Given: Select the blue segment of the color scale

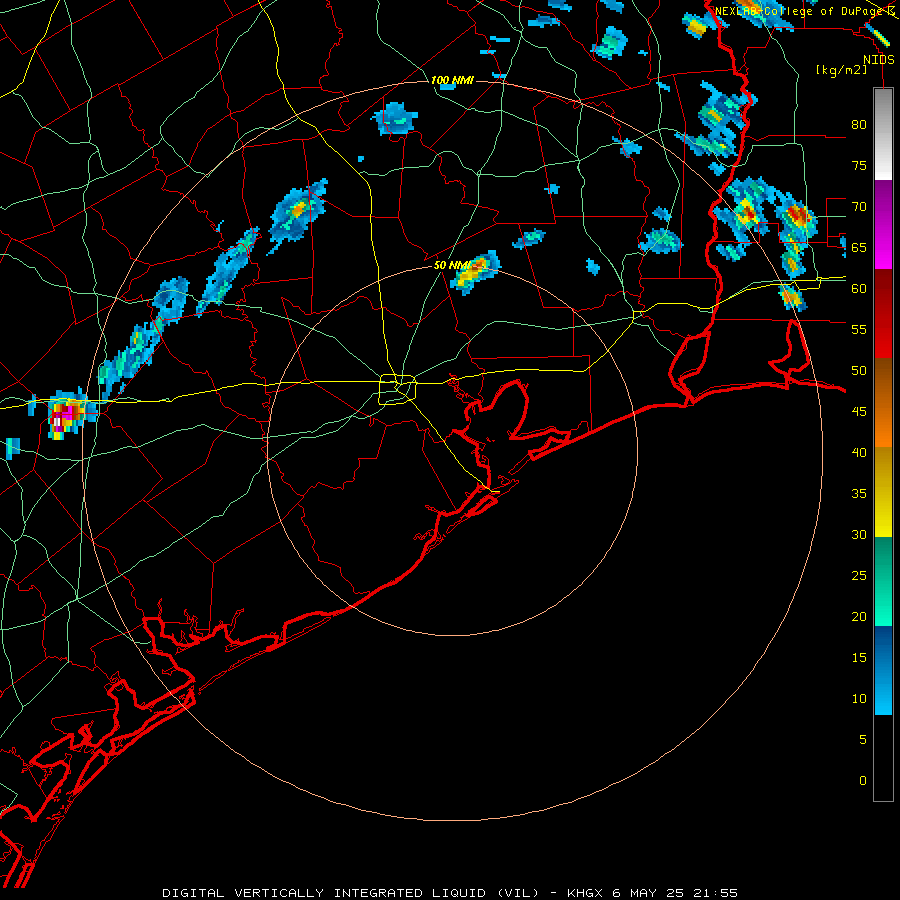Looking at the screenshot, I should click(883, 670).
